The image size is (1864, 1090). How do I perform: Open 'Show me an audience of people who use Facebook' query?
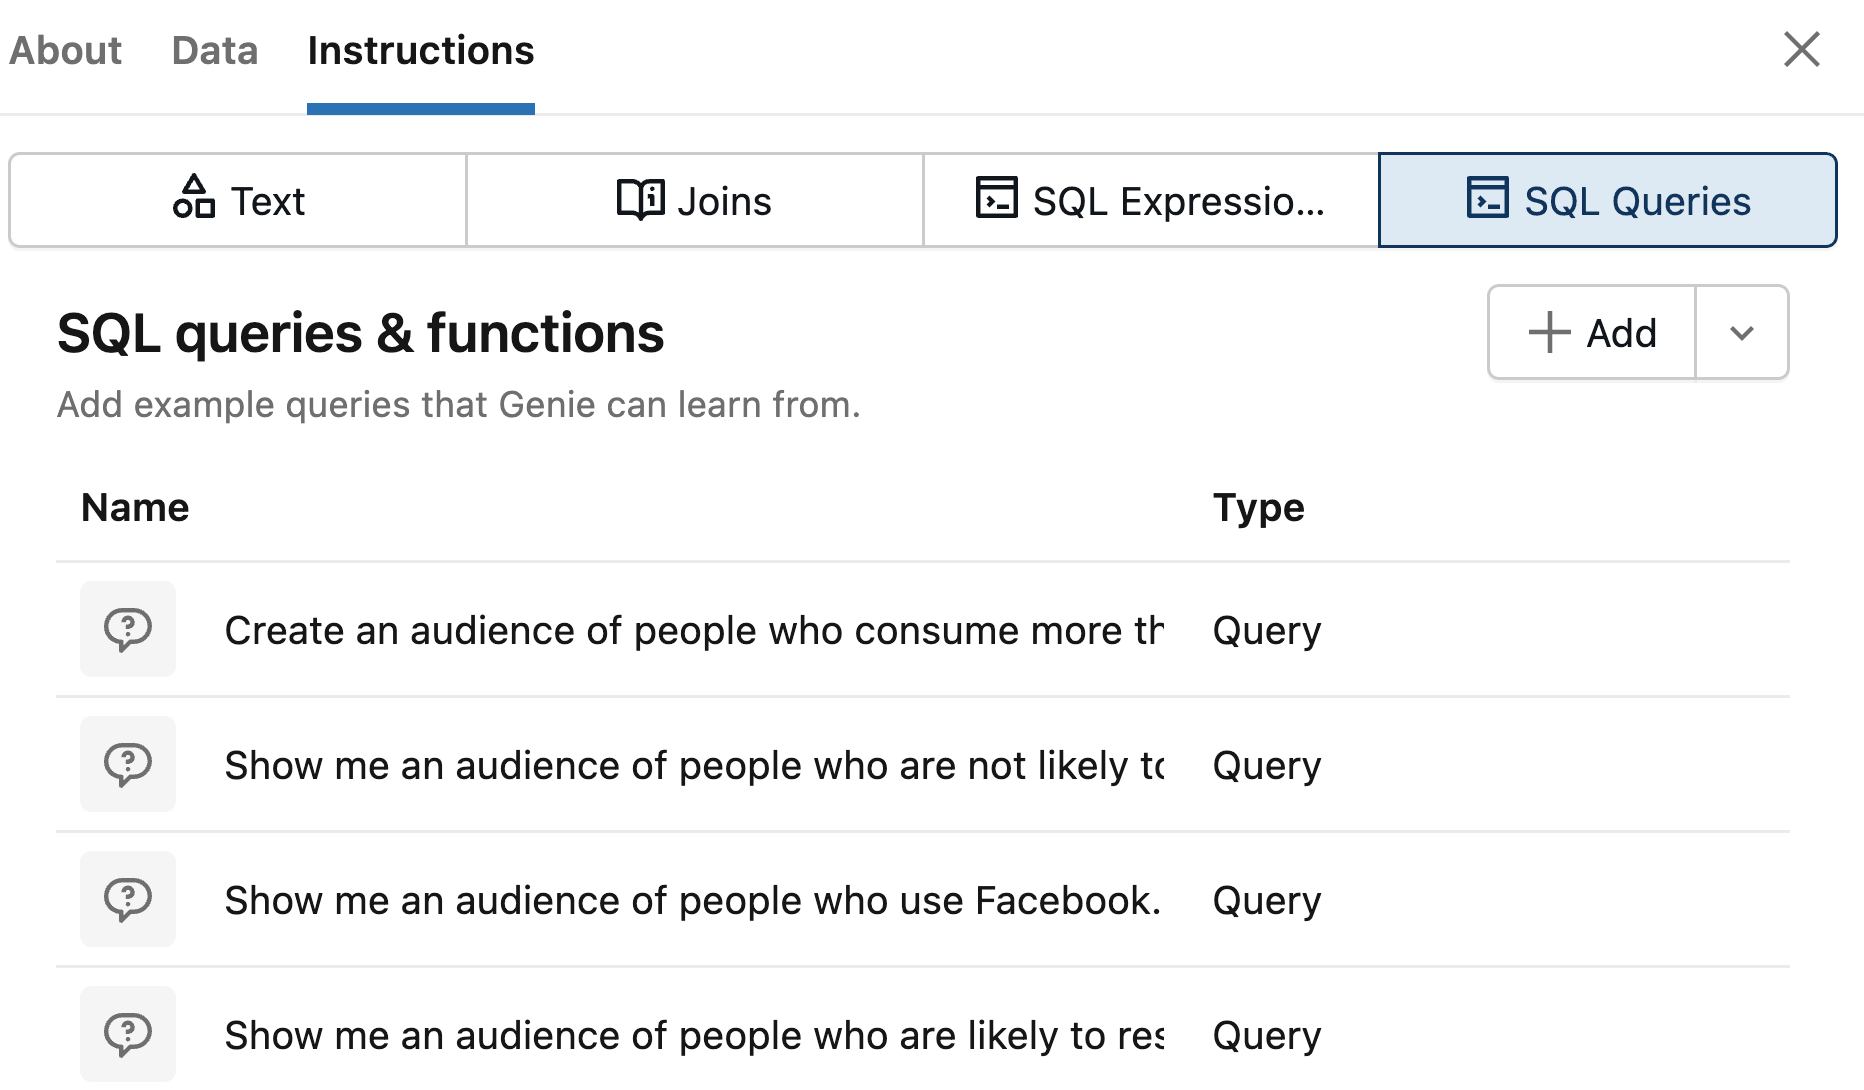coord(692,901)
